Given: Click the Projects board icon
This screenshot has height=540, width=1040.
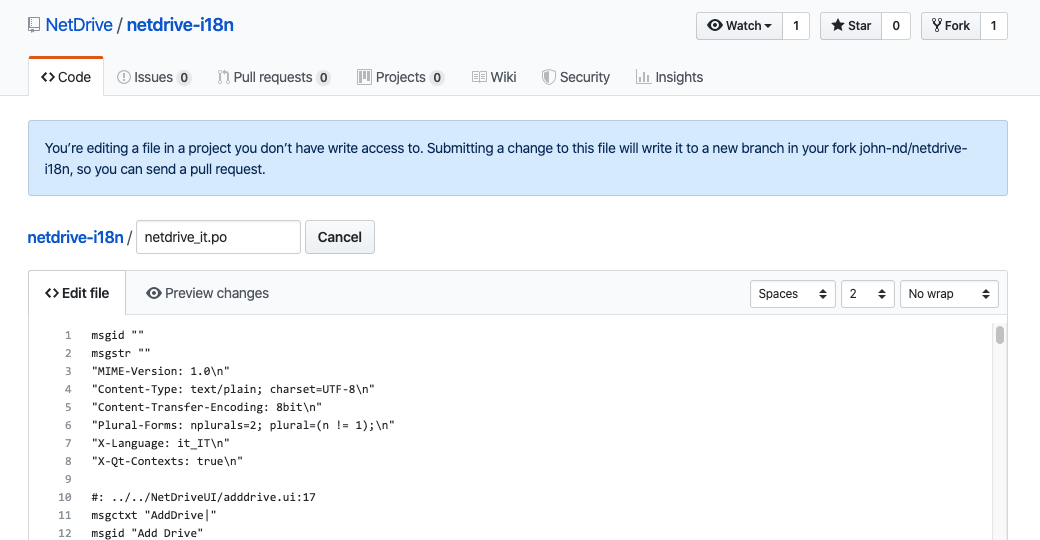Looking at the screenshot, I should click(x=364, y=77).
